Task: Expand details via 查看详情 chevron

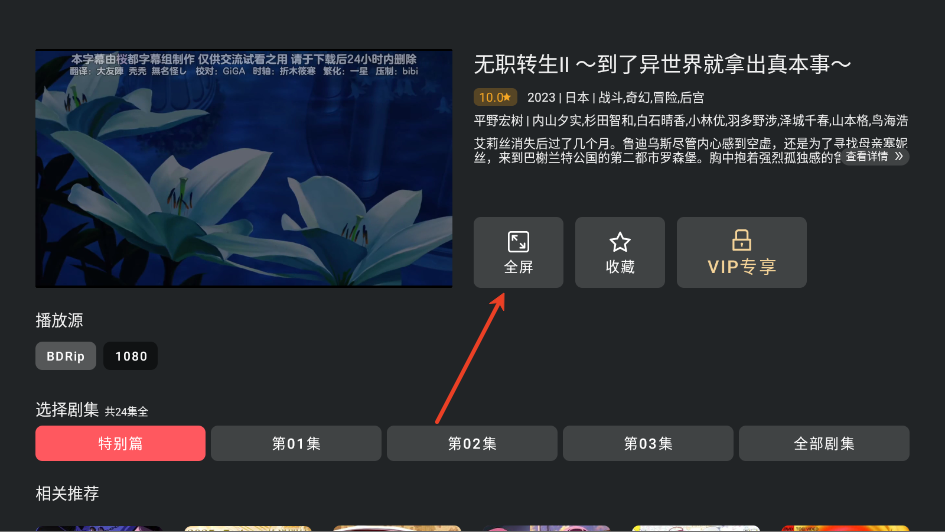Action: (874, 157)
